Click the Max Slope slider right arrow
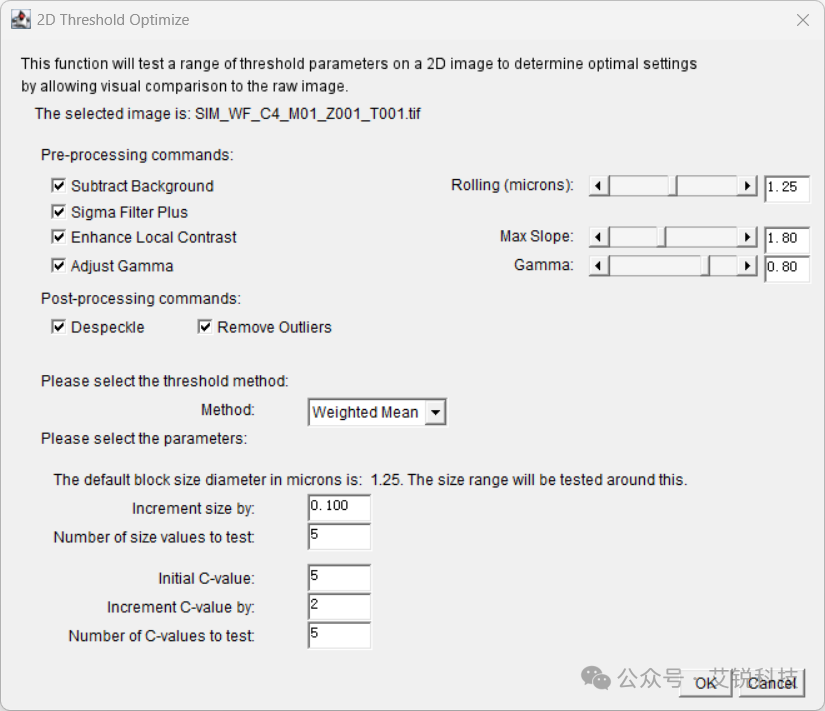Viewport: 825px width, 711px height. (747, 237)
